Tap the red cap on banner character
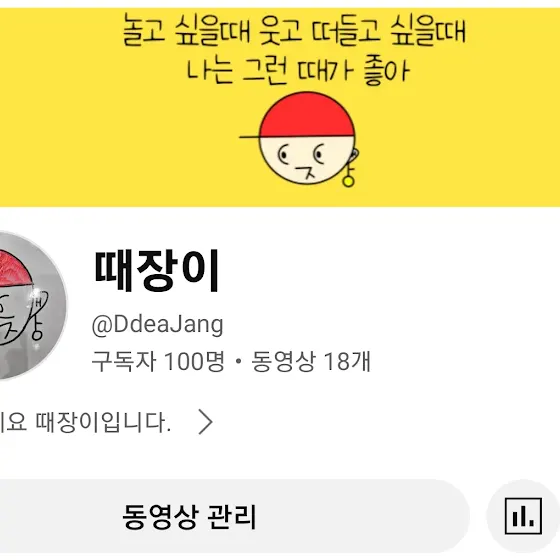This screenshot has height=560, width=560. pos(306,114)
